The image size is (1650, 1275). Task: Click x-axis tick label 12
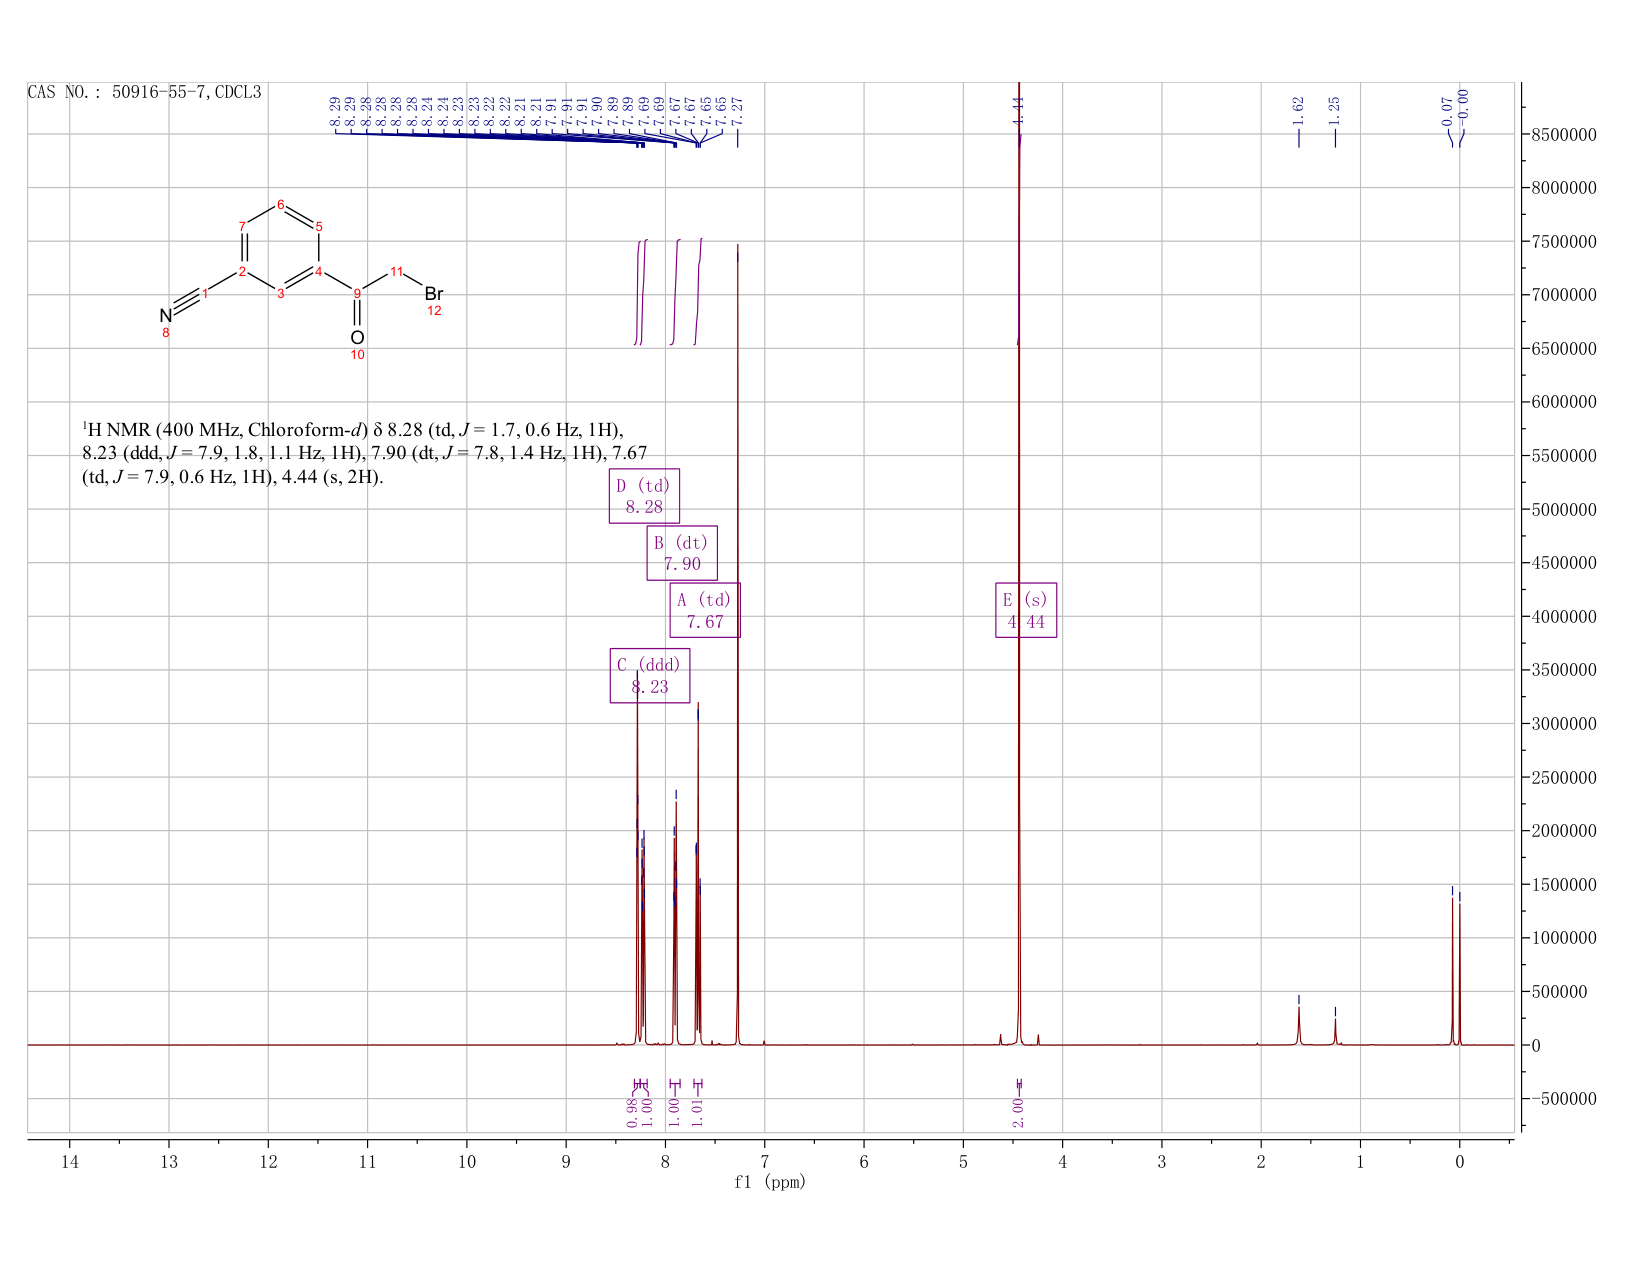click(268, 1162)
